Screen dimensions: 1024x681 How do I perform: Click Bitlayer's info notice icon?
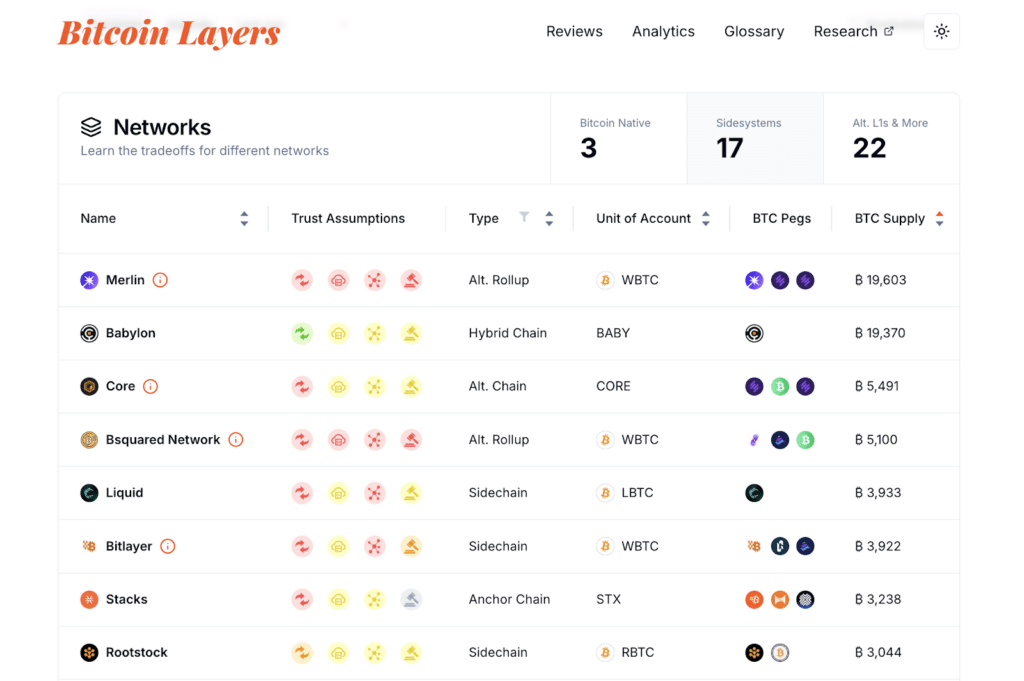click(168, 546)
